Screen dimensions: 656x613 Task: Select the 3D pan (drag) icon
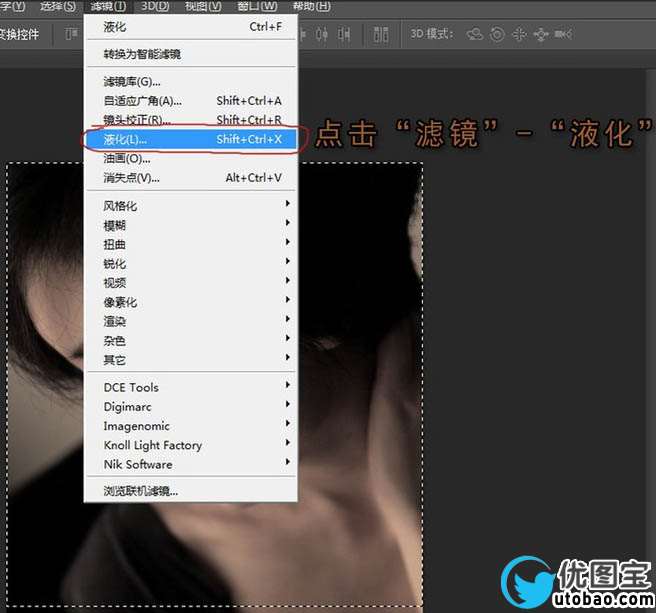519,34
